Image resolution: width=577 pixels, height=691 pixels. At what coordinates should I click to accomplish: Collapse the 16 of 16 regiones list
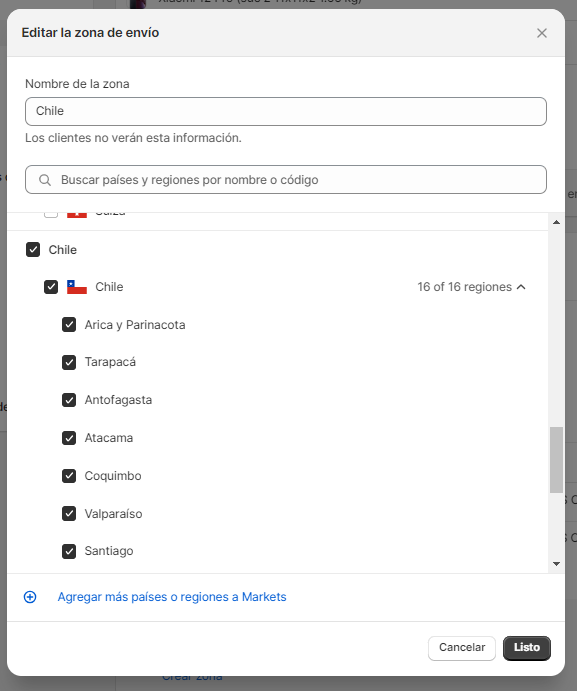[472, 287]
